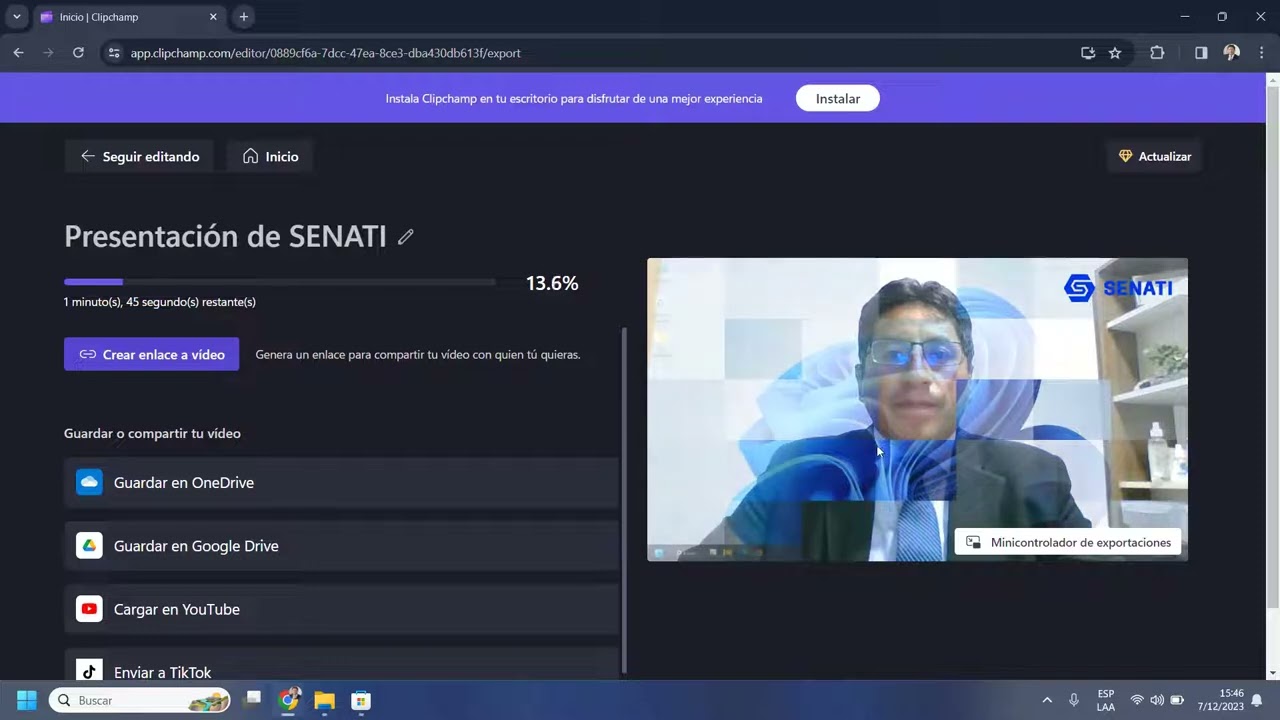Switch the ESP LAA input language
Image resolution: width=1280 pixels, height=720 pixels.
tap(1105, 700)
